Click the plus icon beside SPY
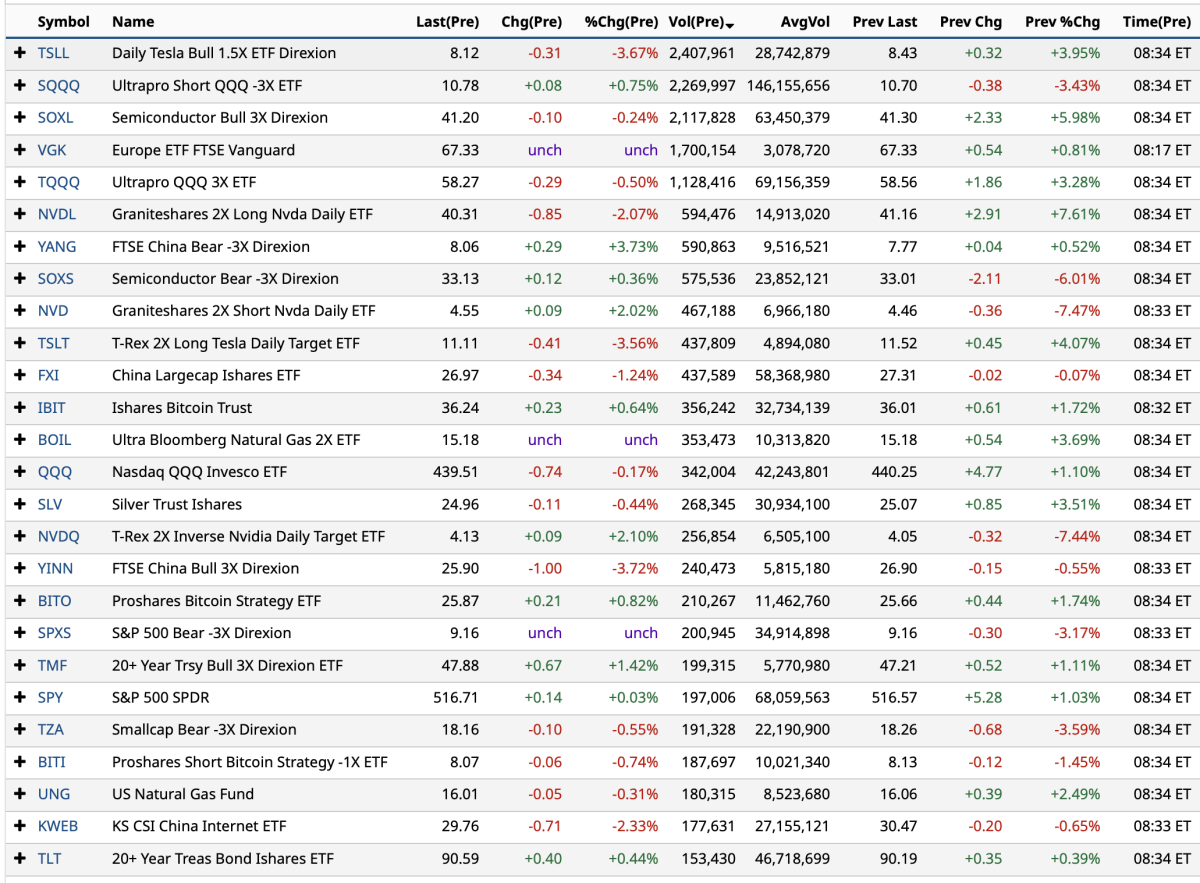 [19, 697]
